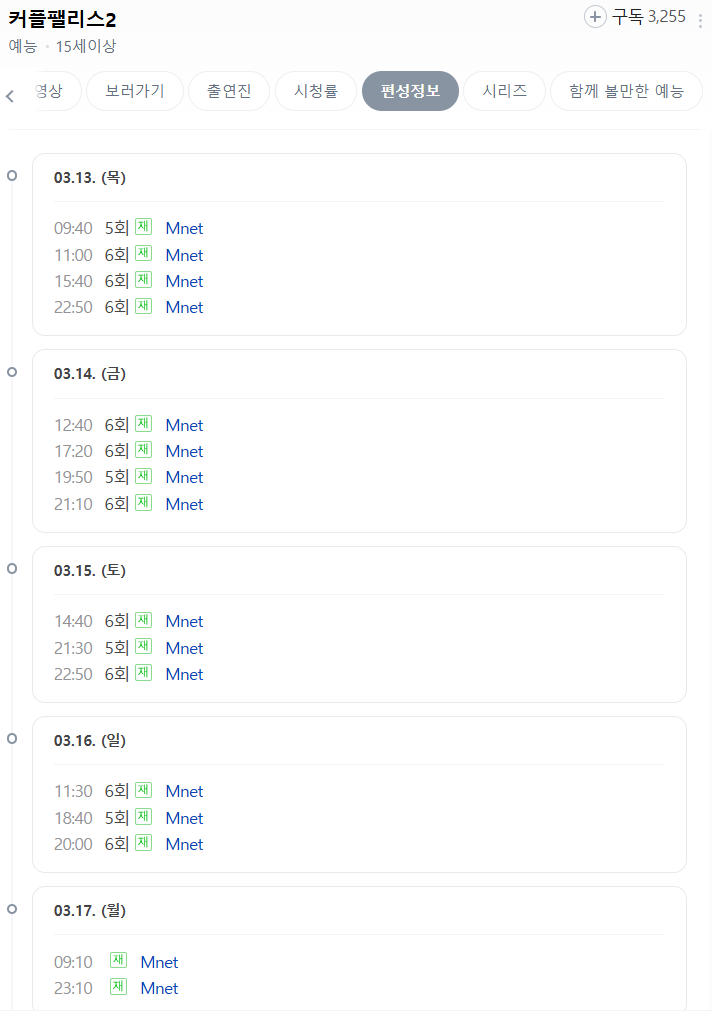This screenshot has width=712, height=1018.
Task: Click the timeline dot beside 03.13 (목)
Action: coord(12,175)
